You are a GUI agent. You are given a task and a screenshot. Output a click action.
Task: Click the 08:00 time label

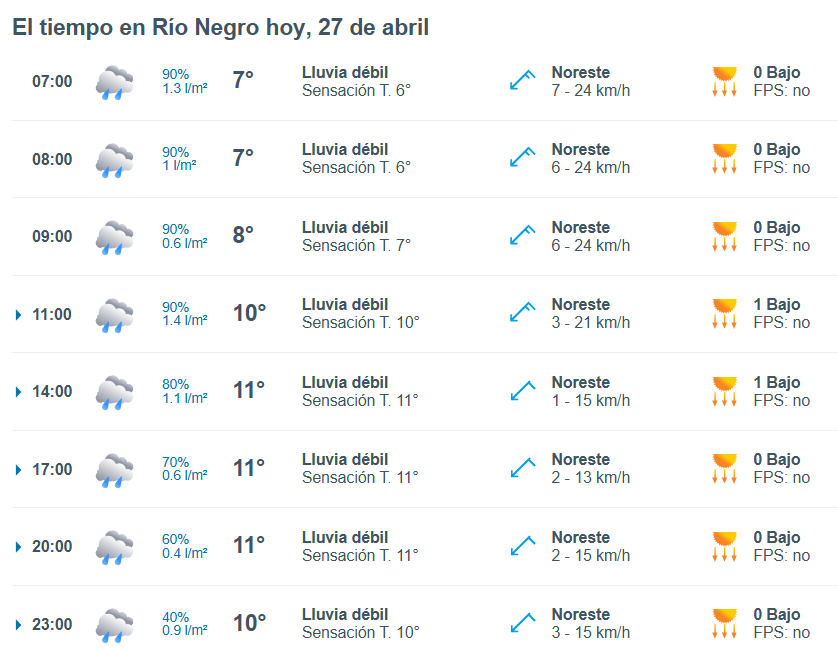click(x=52, y=159)
